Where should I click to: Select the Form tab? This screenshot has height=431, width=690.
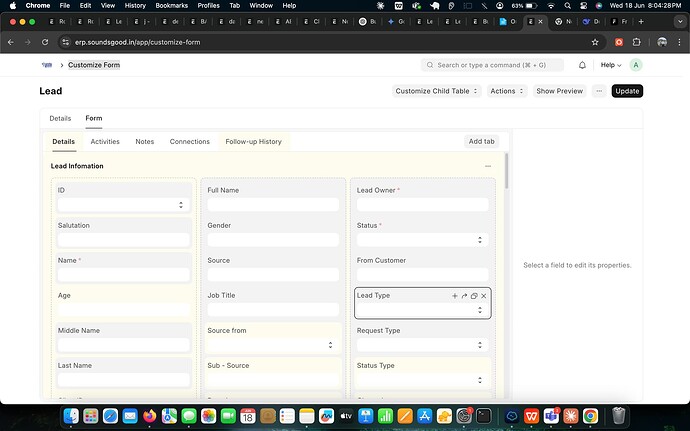[x=94, y=118]
